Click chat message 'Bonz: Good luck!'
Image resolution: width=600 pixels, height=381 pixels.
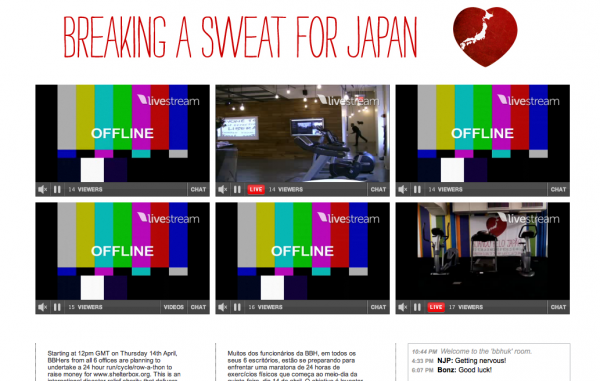(464, 370)
